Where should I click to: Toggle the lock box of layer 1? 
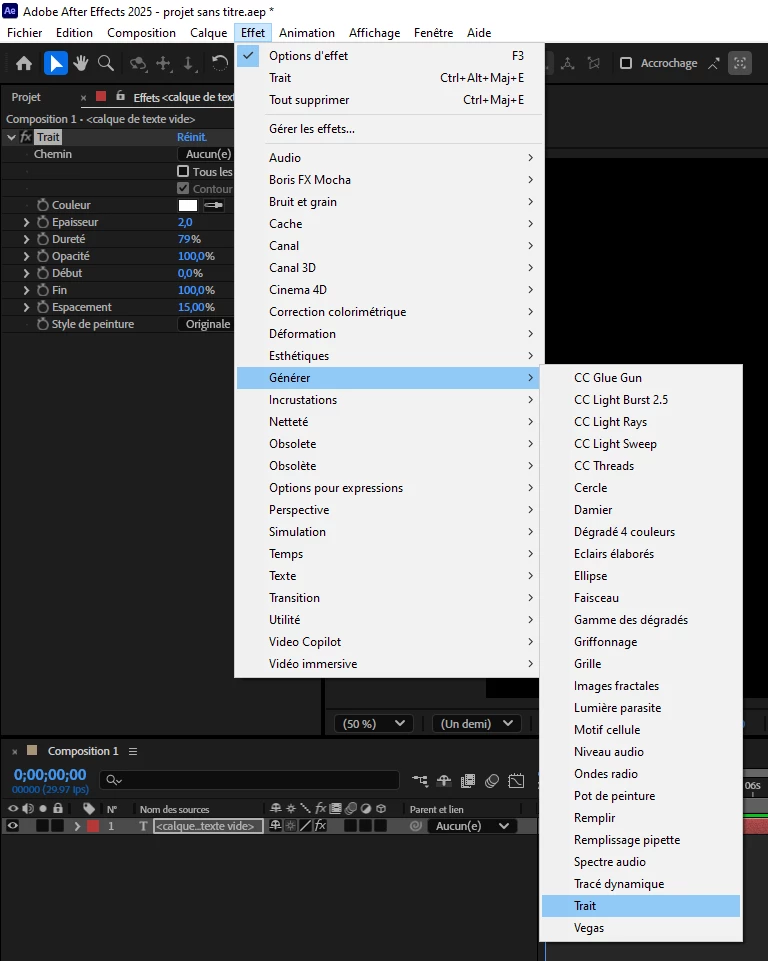[x=58, y=826]
